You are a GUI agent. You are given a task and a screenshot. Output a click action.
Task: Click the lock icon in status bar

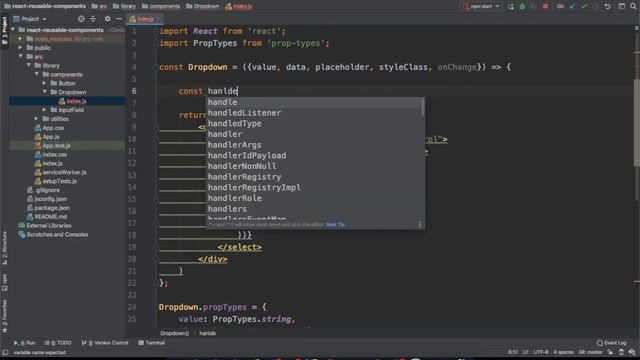click(x=610, y=352)
